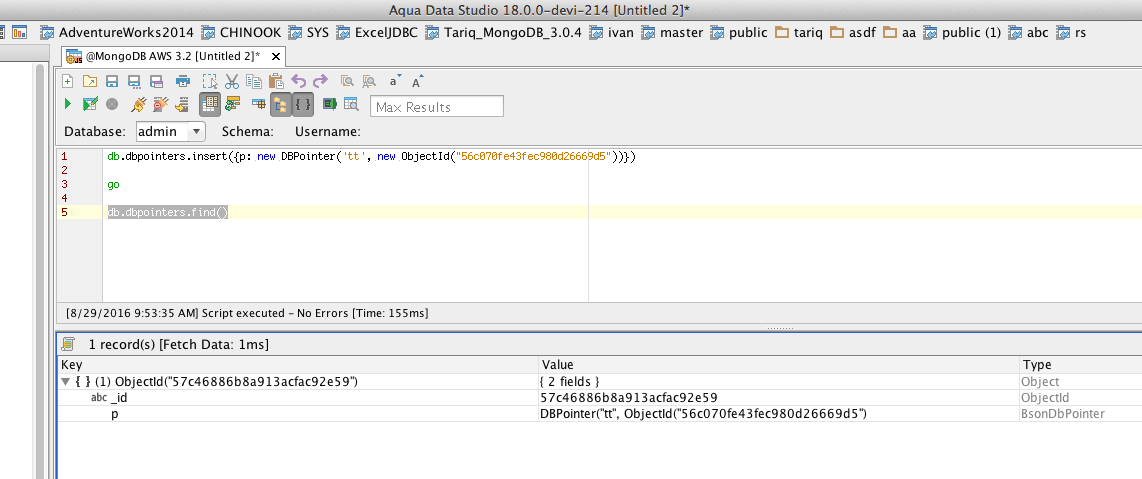The height and width of the screenshot is (479, 1142).
Task: Collapse the ObjectId record row
Action: tap(66, 381)
